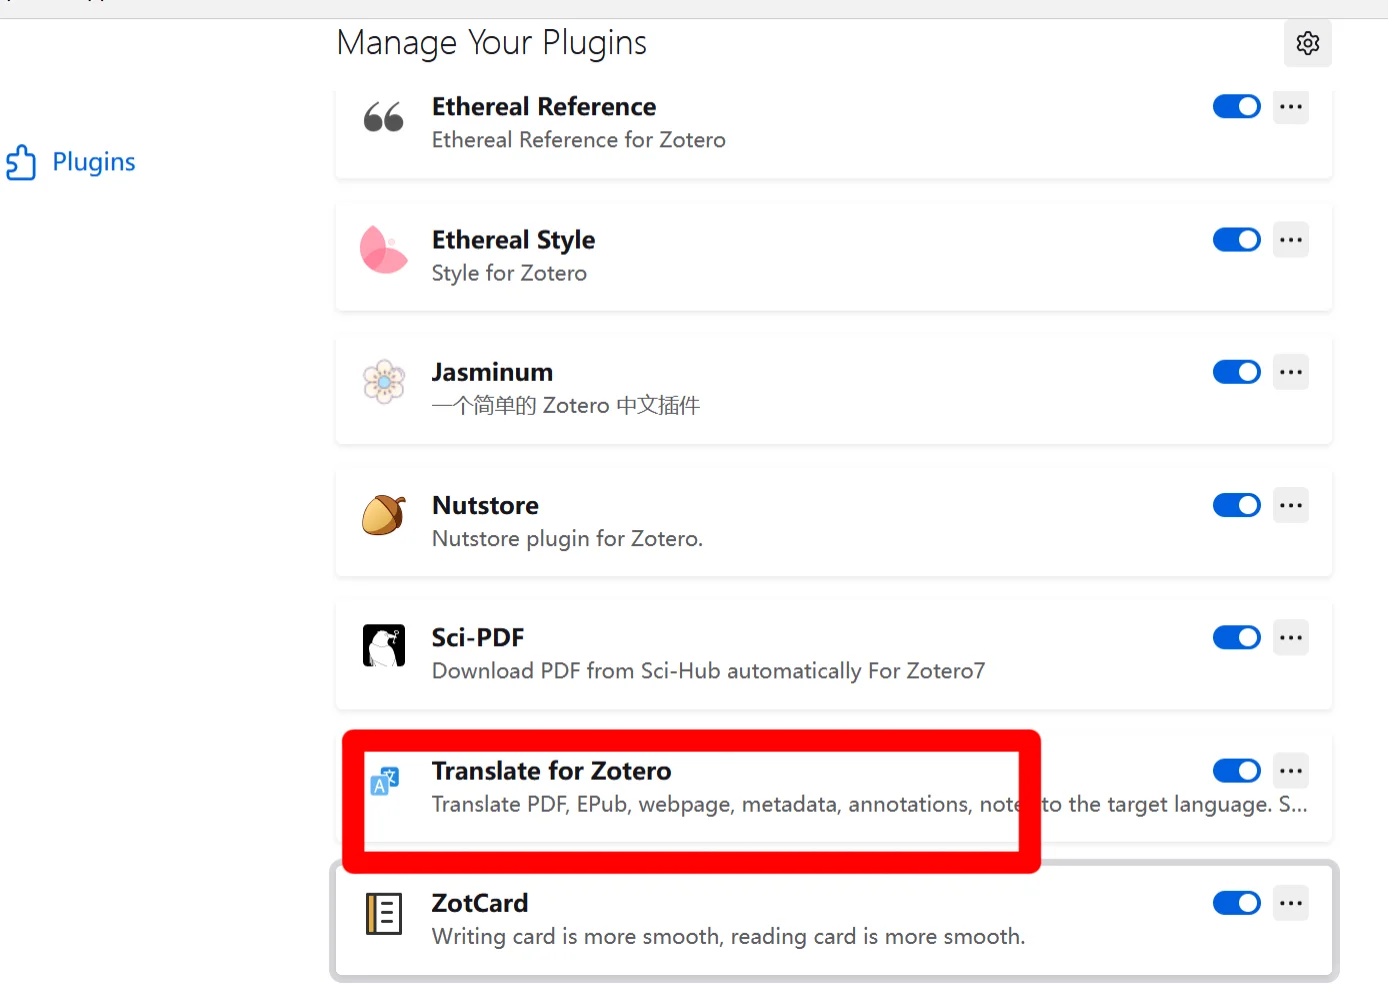Click the ZotCard notebook icon
Screen dimensions: 1388x996
384,914
